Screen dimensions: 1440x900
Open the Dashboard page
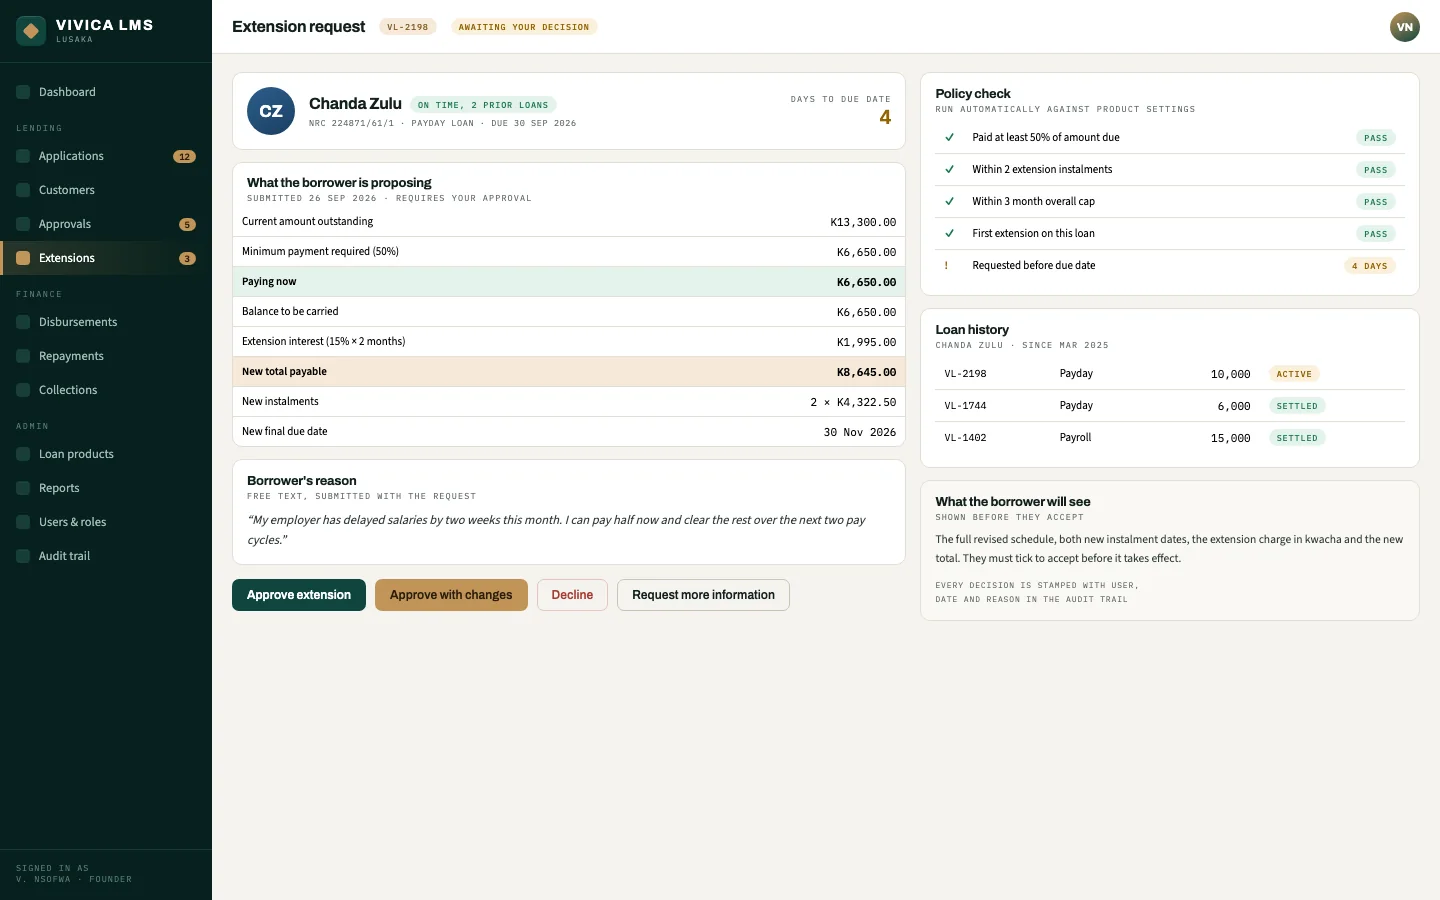coord(106,92)
